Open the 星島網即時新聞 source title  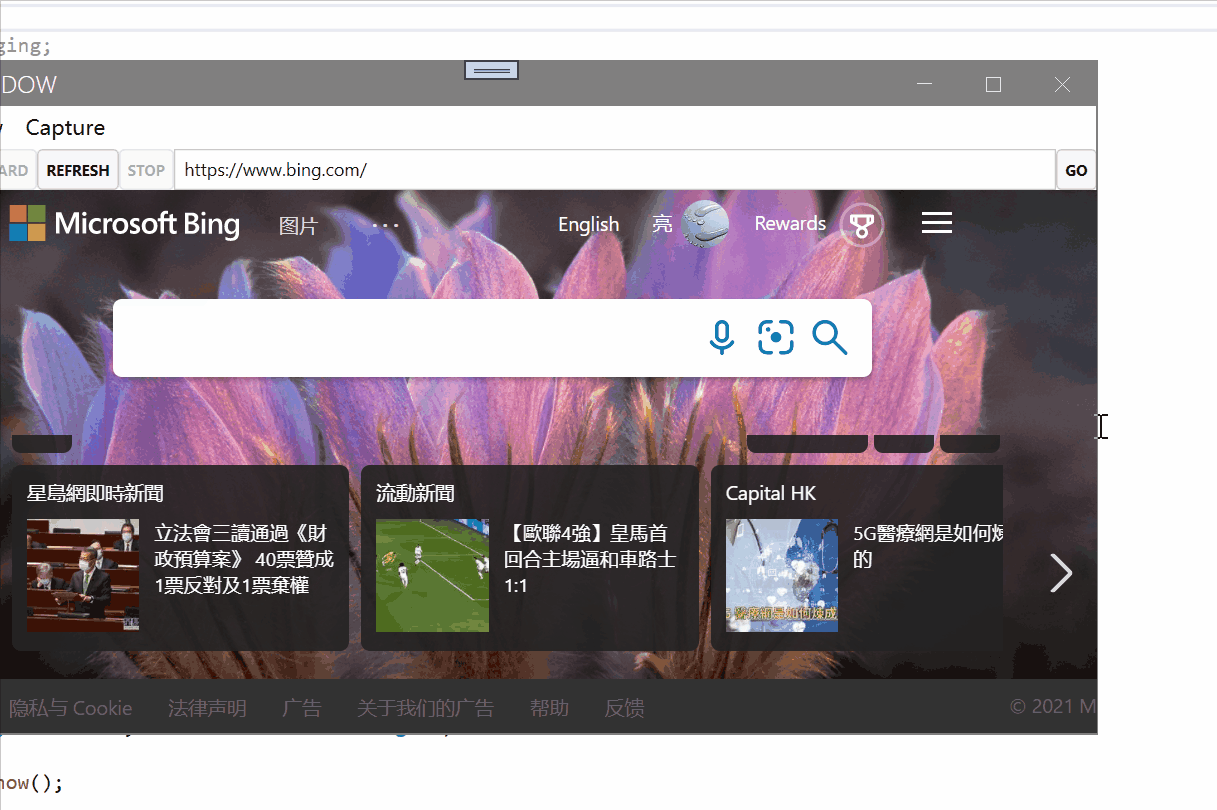pos(95,493)
